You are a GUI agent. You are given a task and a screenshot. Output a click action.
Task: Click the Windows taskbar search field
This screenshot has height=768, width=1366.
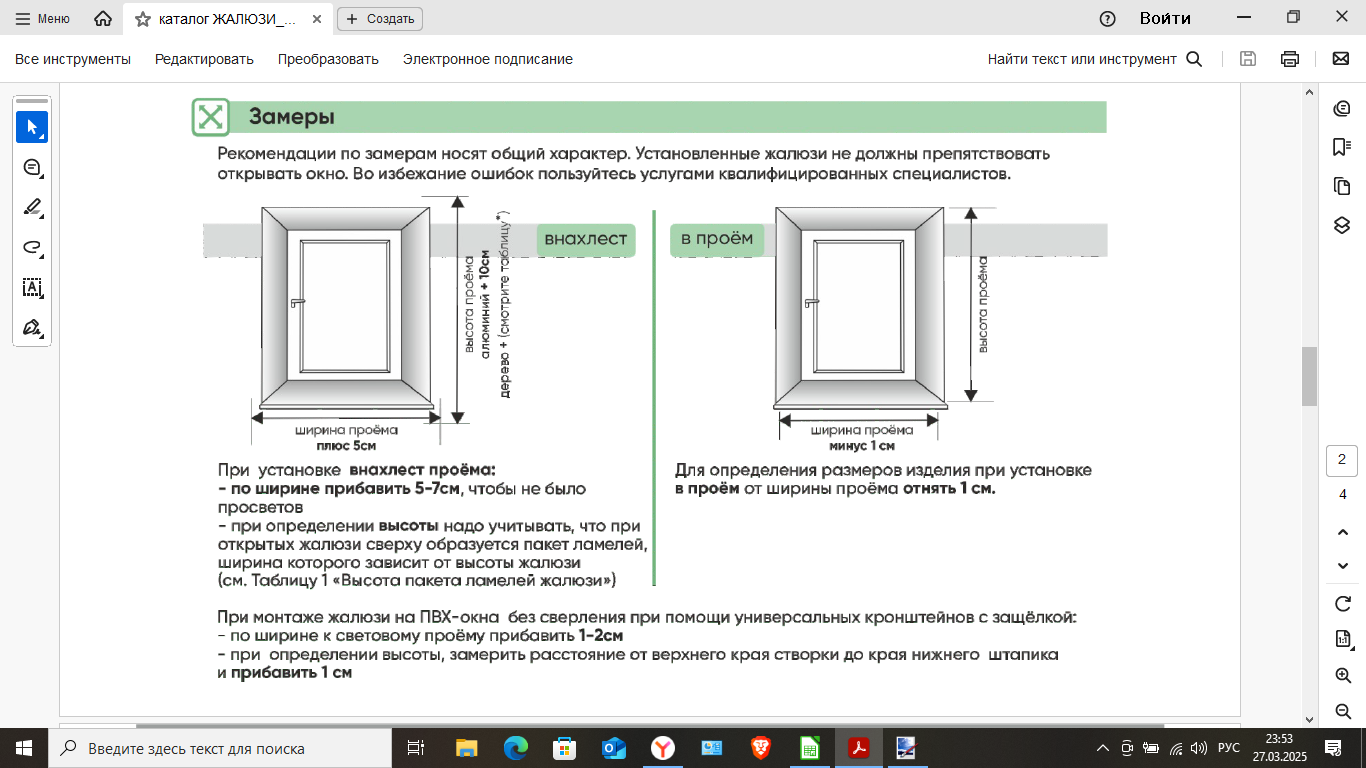(220, 748)
